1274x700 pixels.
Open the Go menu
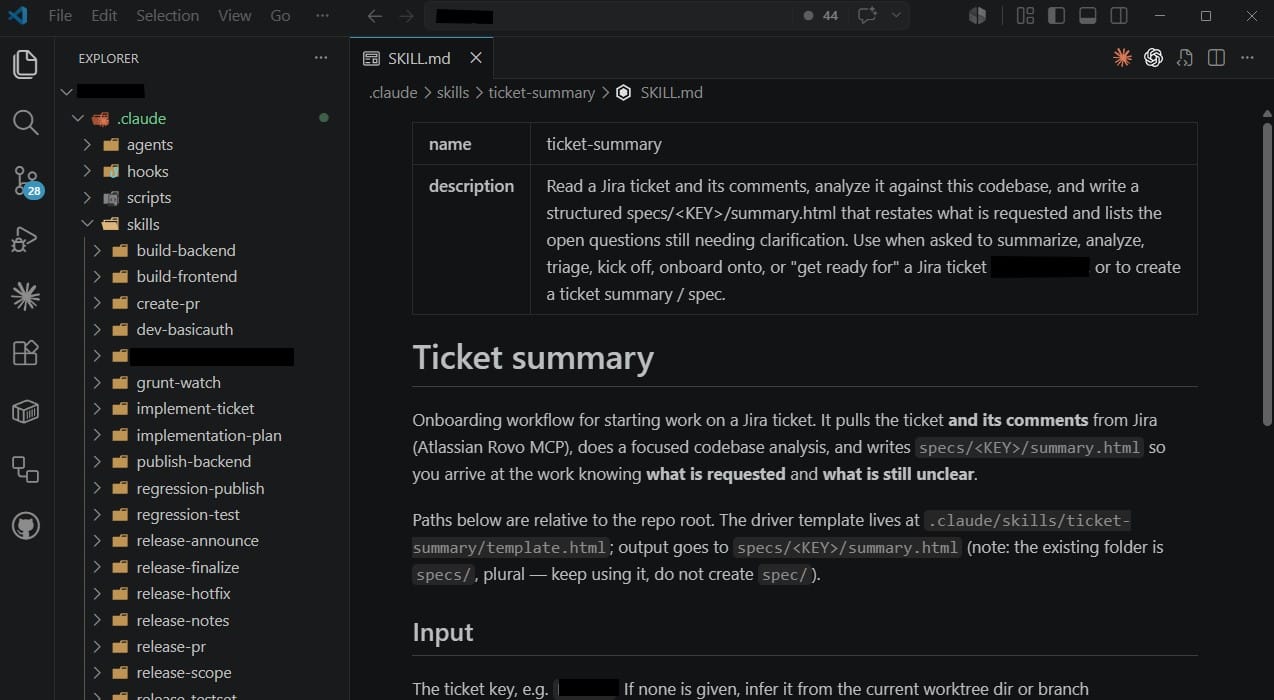click(280, 16)
